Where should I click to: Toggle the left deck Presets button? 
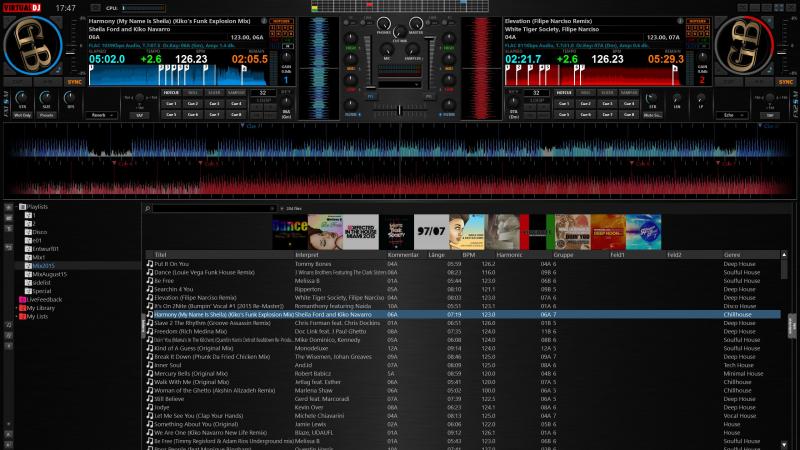pyautogui.click(x=46, y=115)
